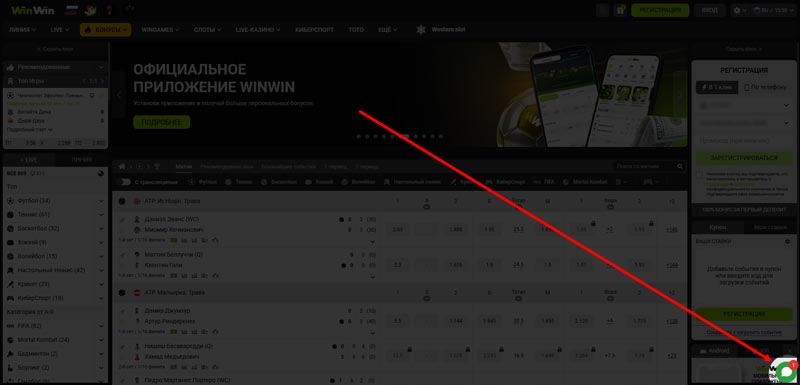Click the search magnifier icon above matches
The image size is (800, 385).
coord(680,166)
